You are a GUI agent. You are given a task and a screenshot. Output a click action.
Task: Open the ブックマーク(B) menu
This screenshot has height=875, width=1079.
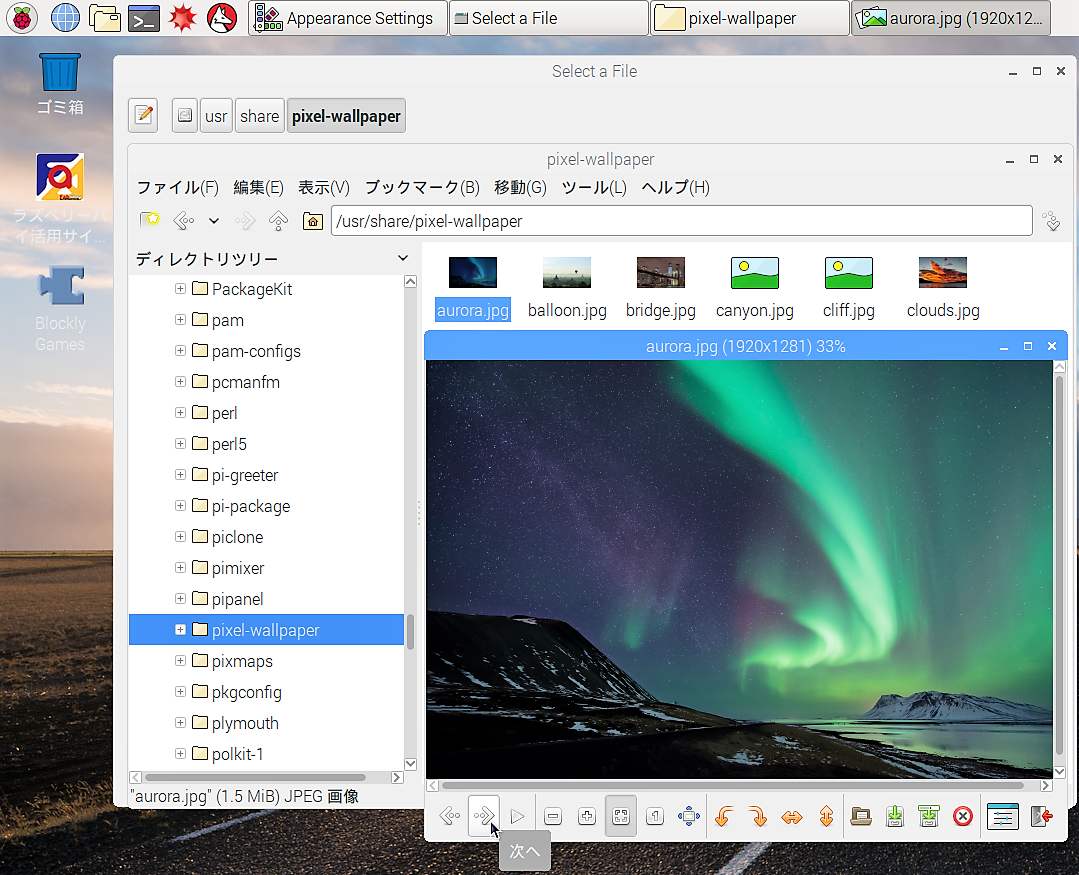click(x=421, y=187)
